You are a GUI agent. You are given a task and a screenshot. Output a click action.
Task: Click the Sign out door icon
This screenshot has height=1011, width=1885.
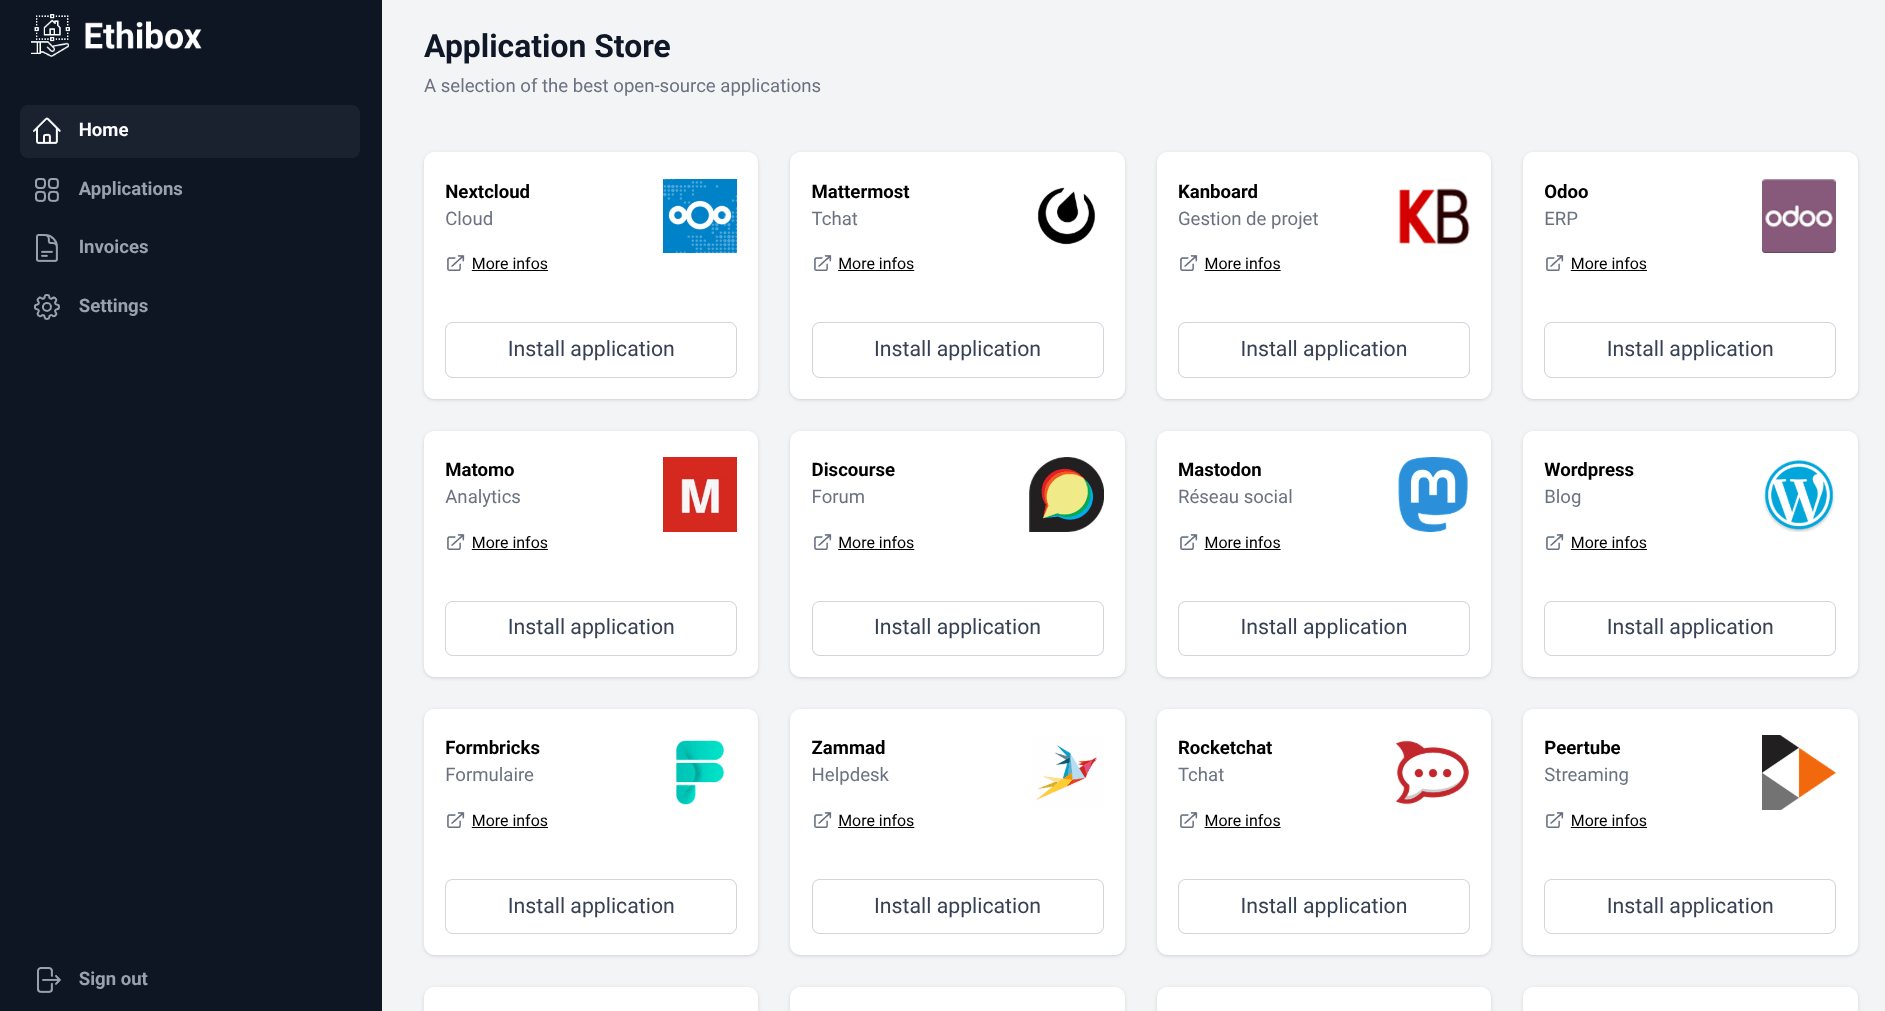[48, 979]
